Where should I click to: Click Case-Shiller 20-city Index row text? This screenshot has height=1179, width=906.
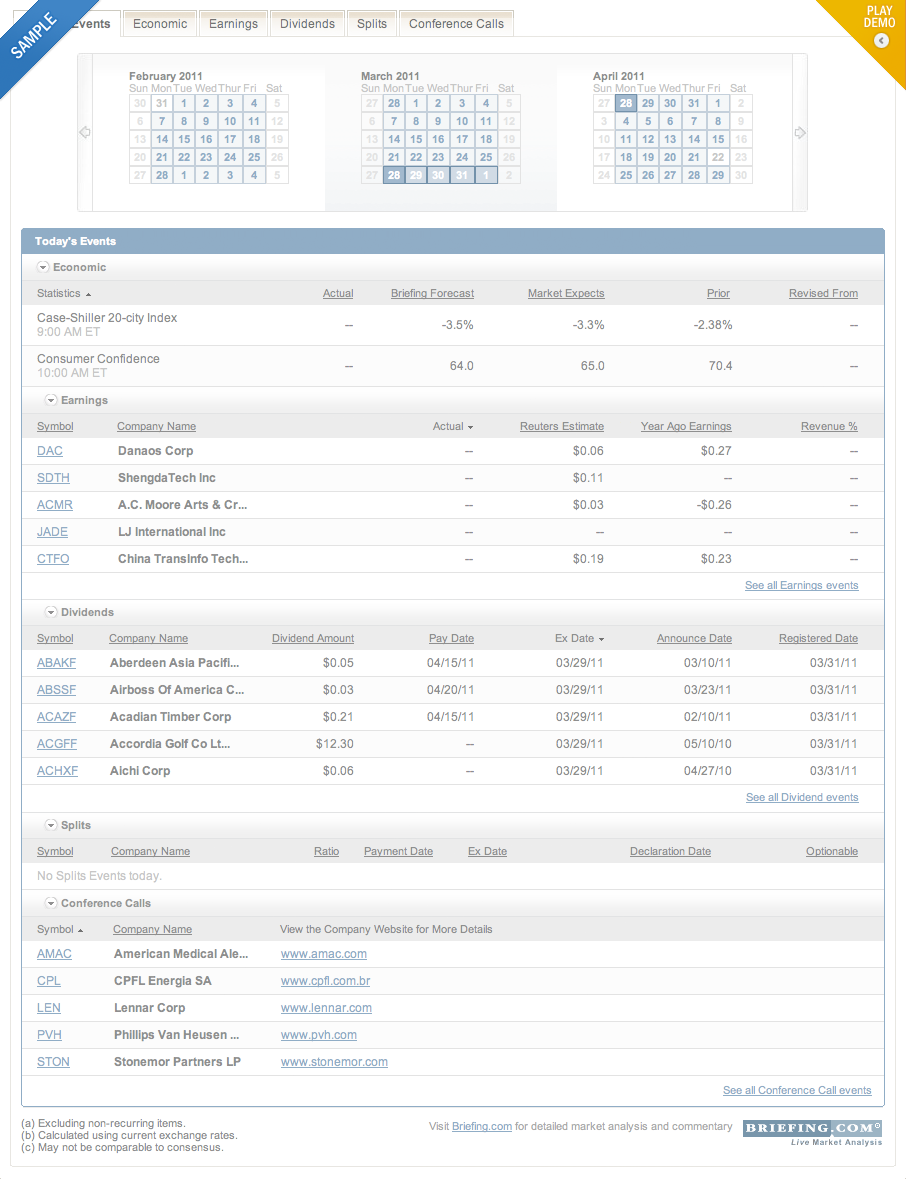tap(107, 318)
